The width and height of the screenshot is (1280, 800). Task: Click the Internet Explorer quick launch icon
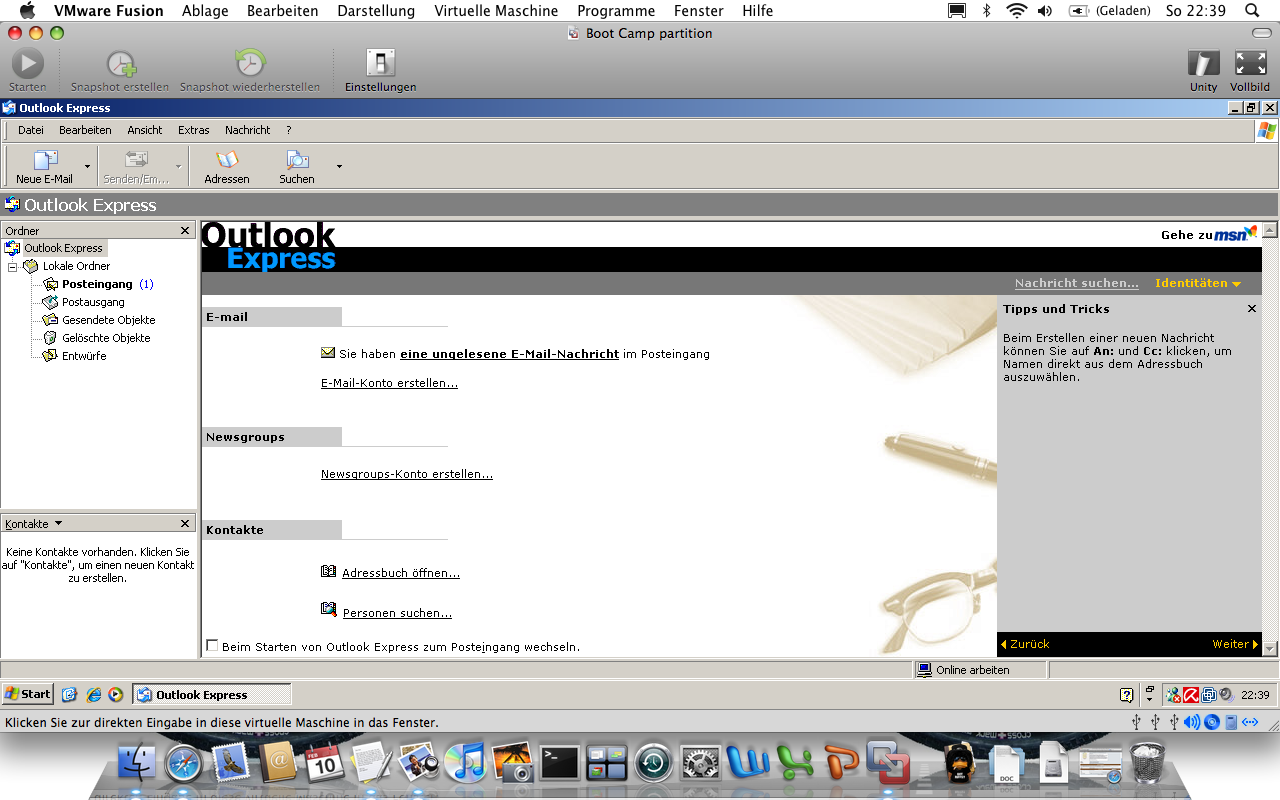click(x=94, y=694)
